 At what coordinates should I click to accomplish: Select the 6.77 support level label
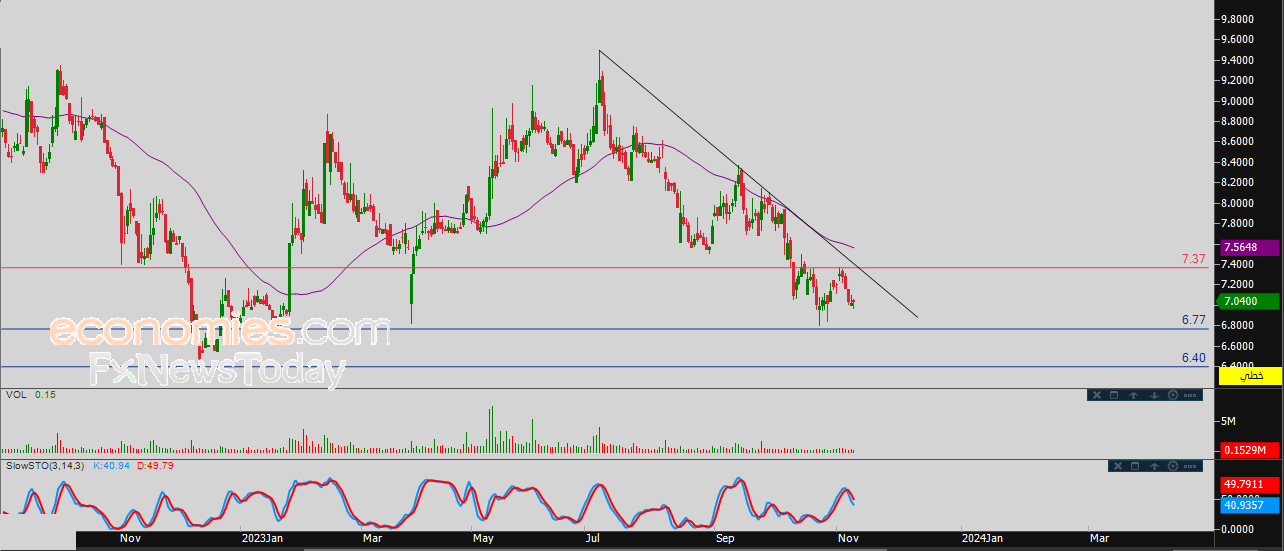pos(1193,320)
